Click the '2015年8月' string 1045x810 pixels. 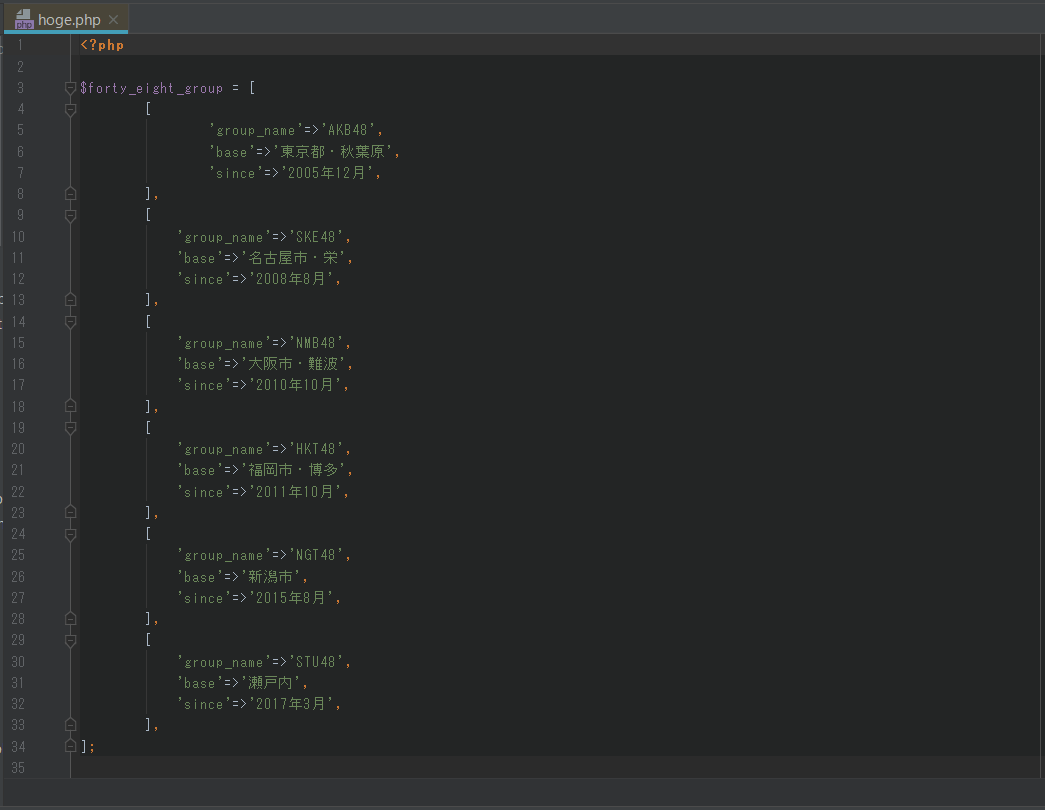[291, 597]
